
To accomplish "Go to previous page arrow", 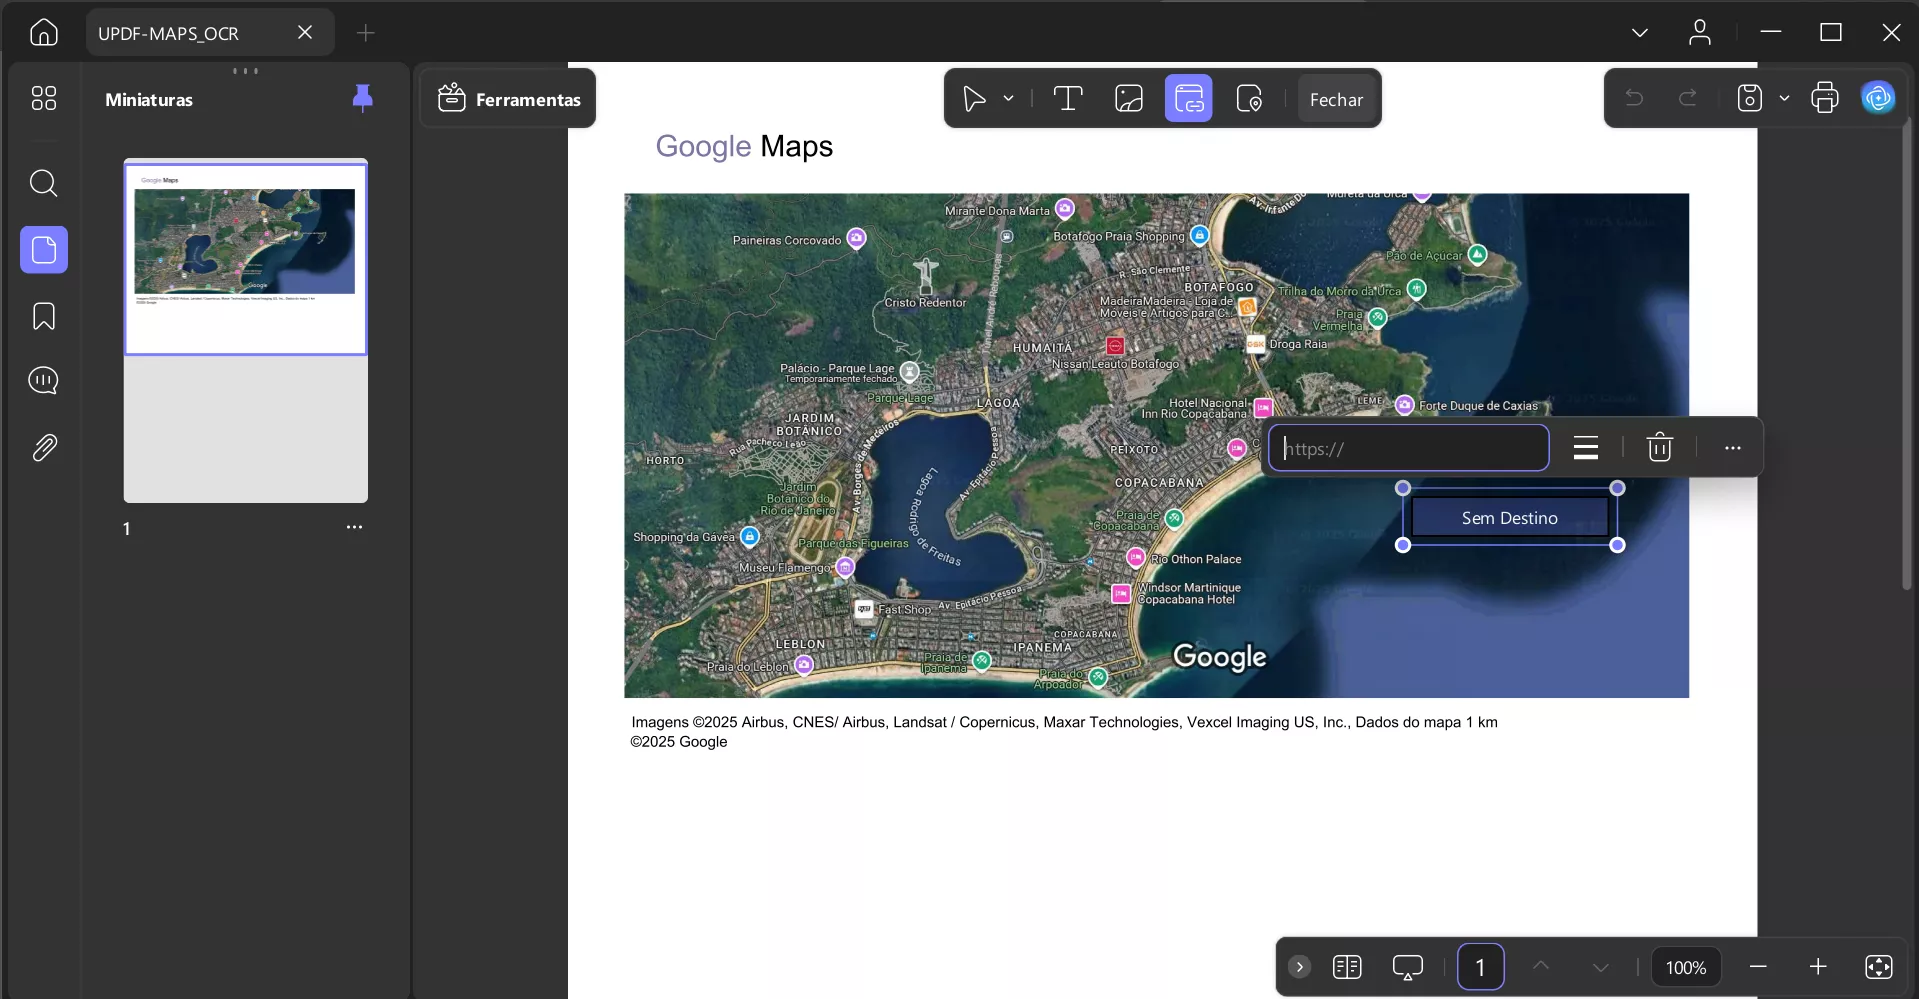I will [1541, 967].
